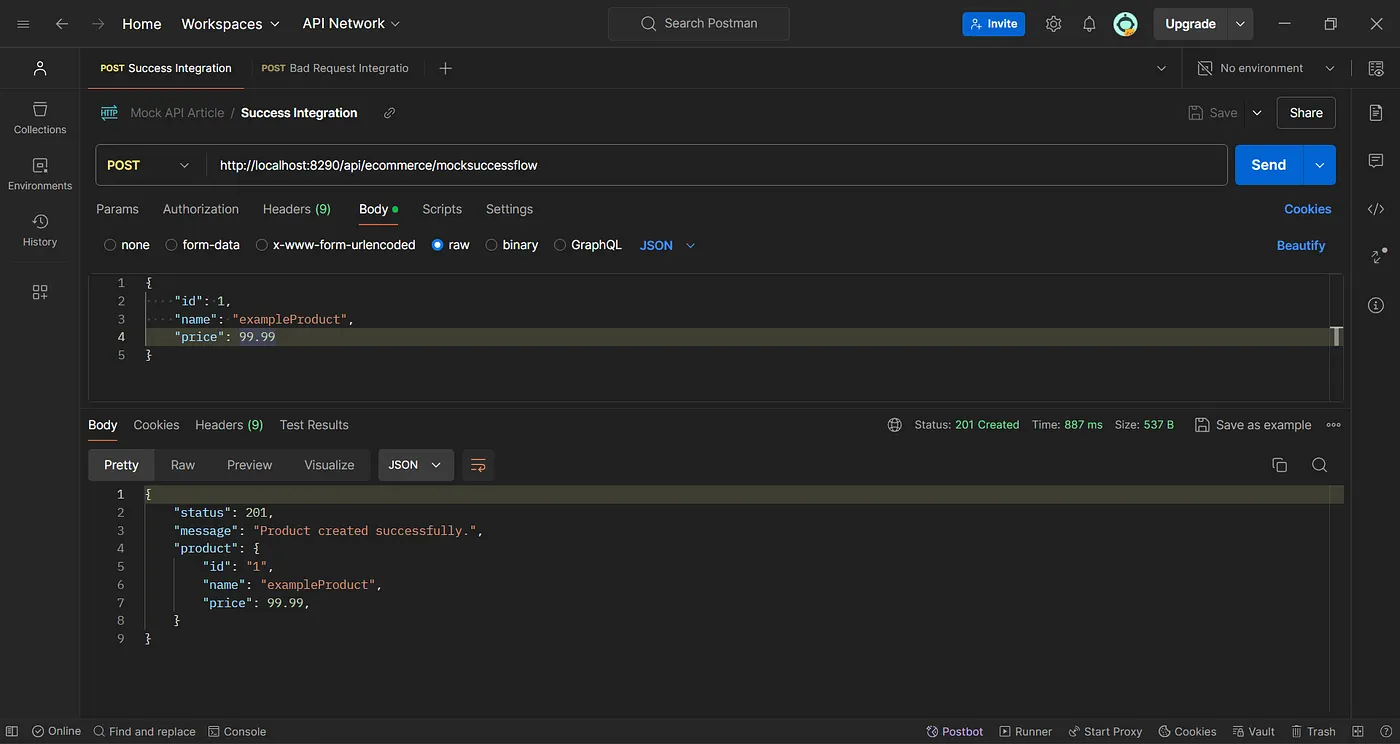Open more response options ellipsis
Screen dimensions: 1400x744
point(1333,425)
